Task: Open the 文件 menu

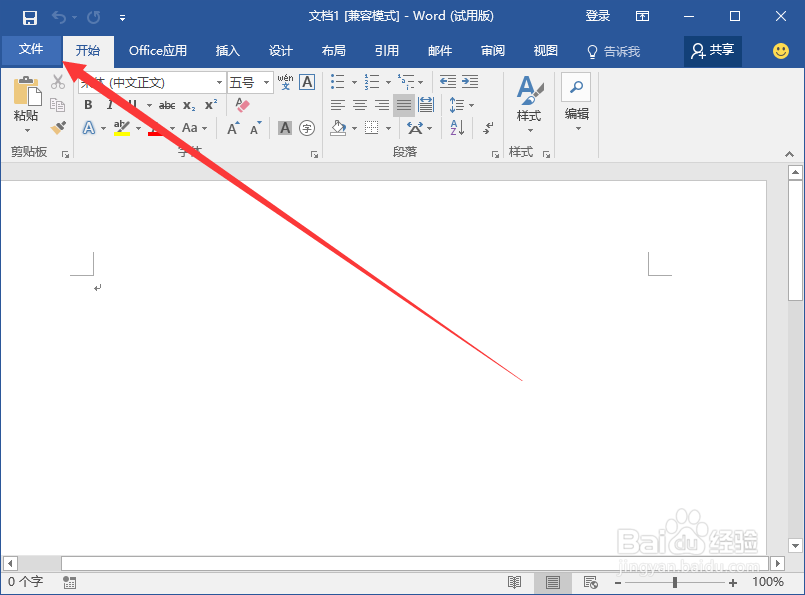Action: pyautogui.click(x=31, y=49)
